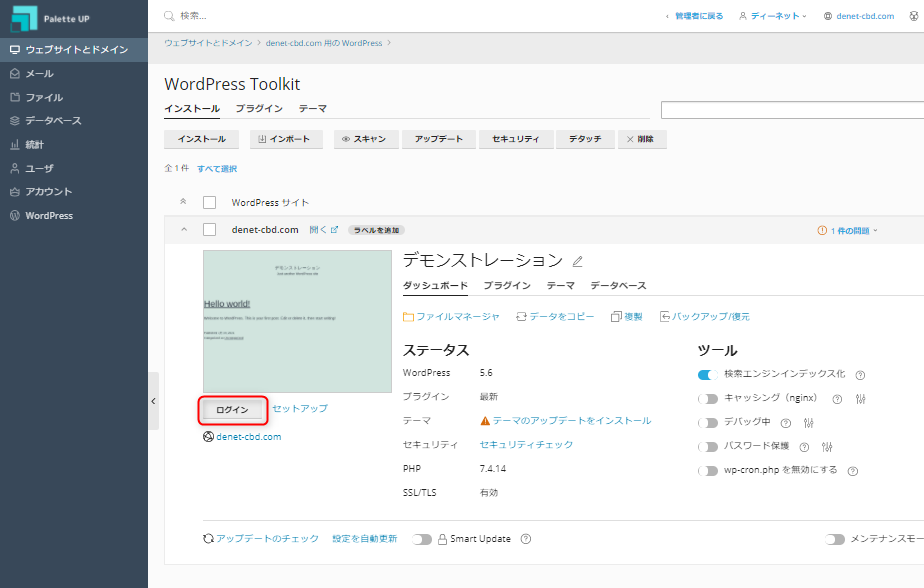Click the orange warning icon for 1 件の問題
The image size is (924, 588).
tap(822, 230)
